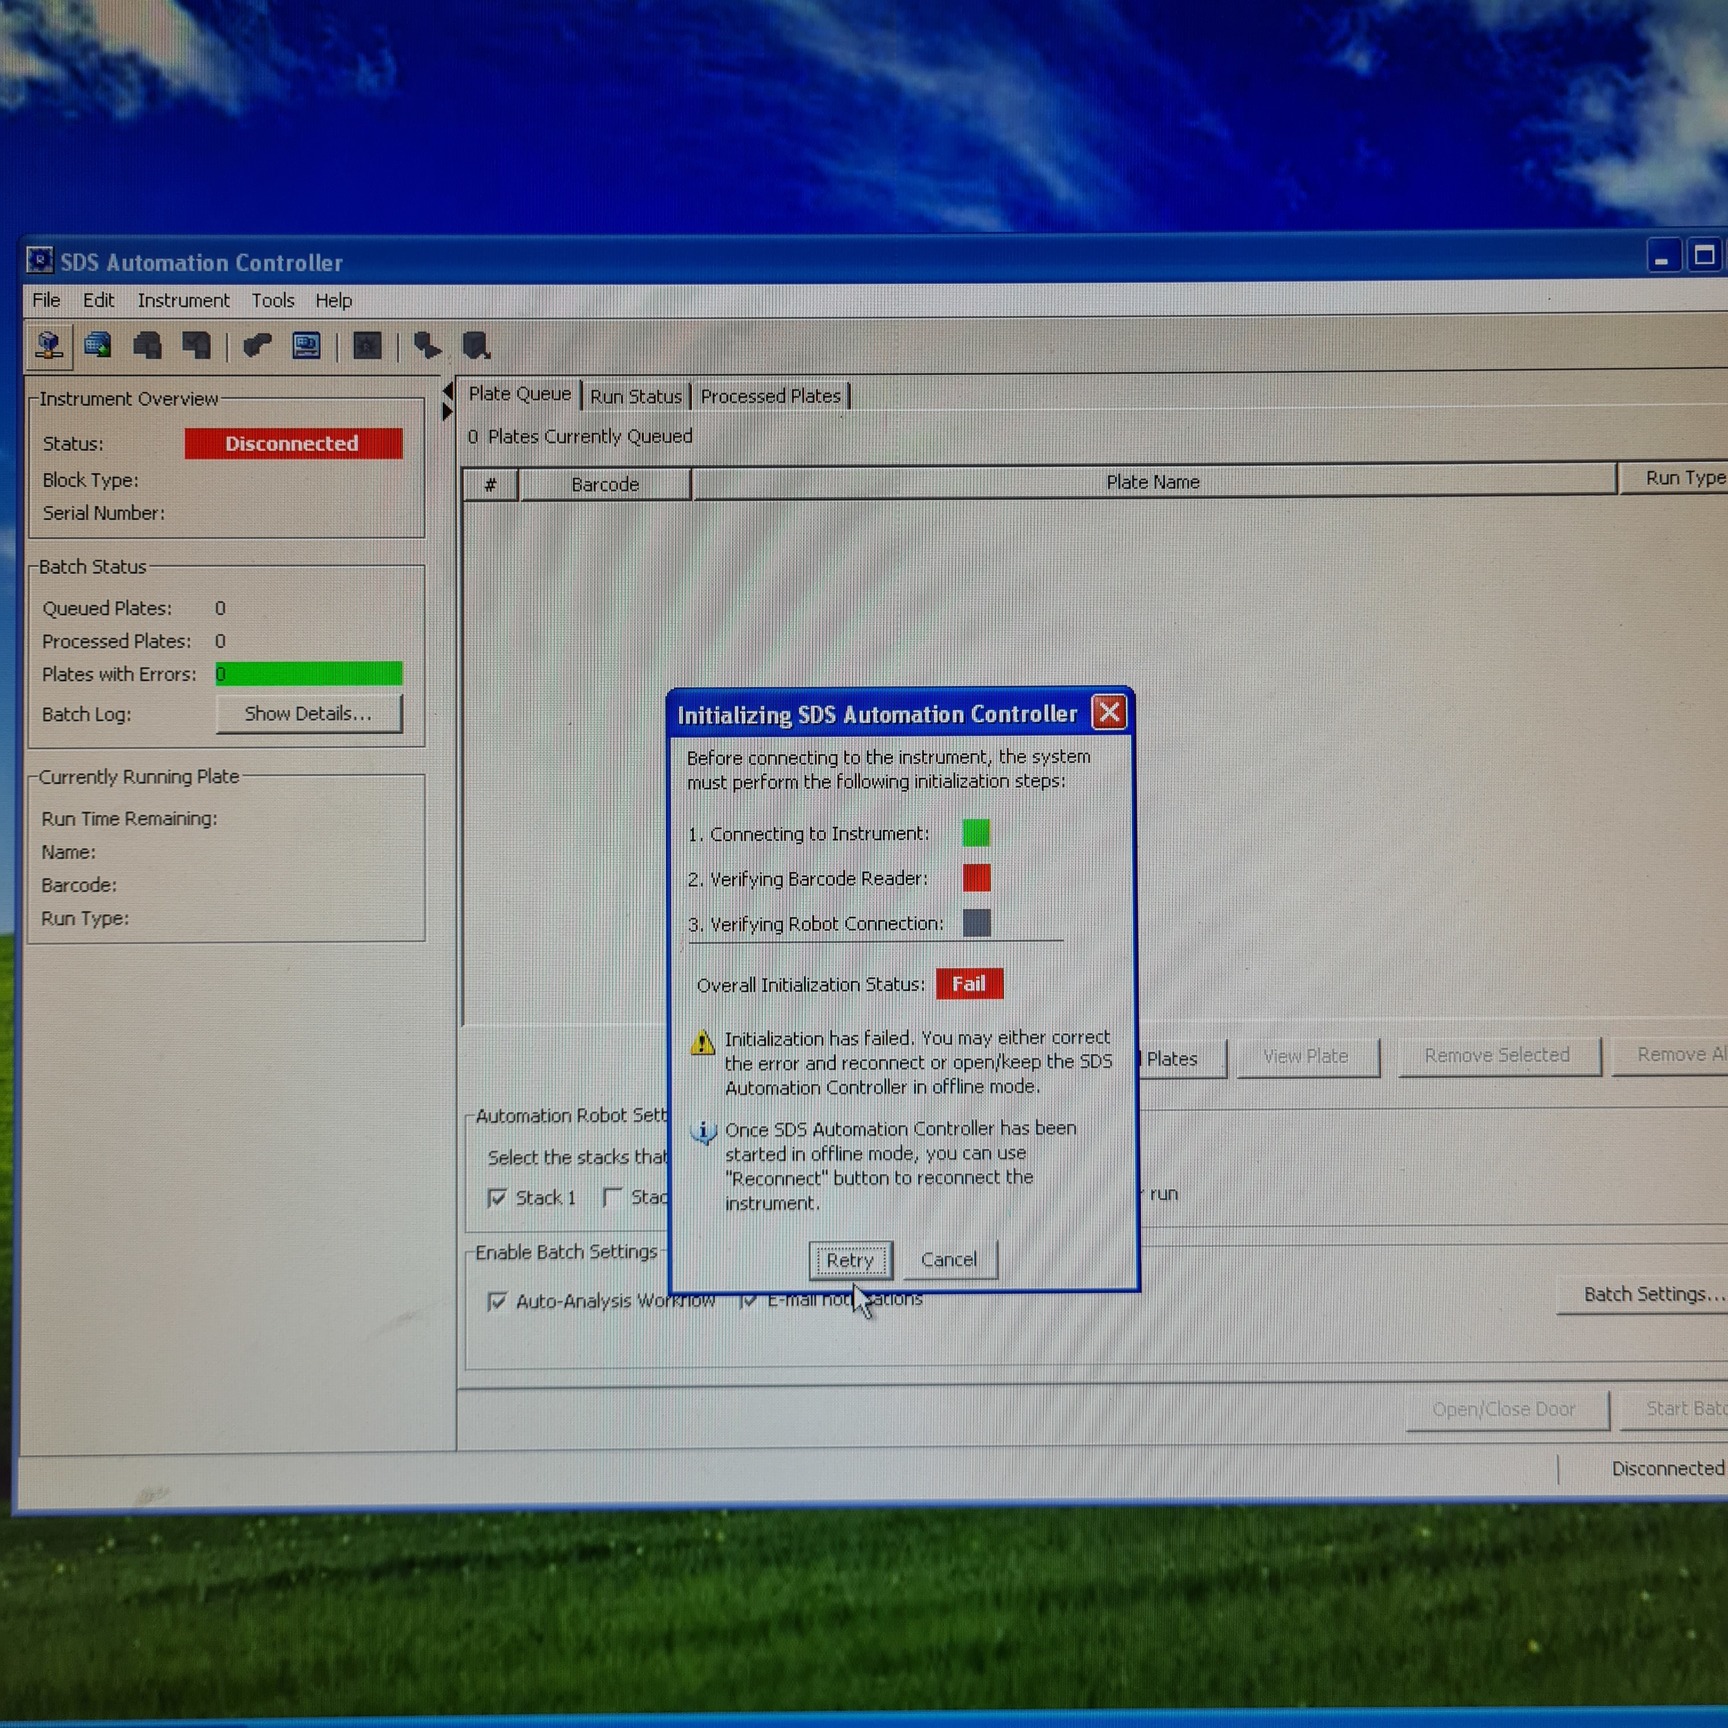The height and width of the screenshot is (1728, 1728).
Task: Click the red Fail initialization status indicator
Action: click(969, 984)
